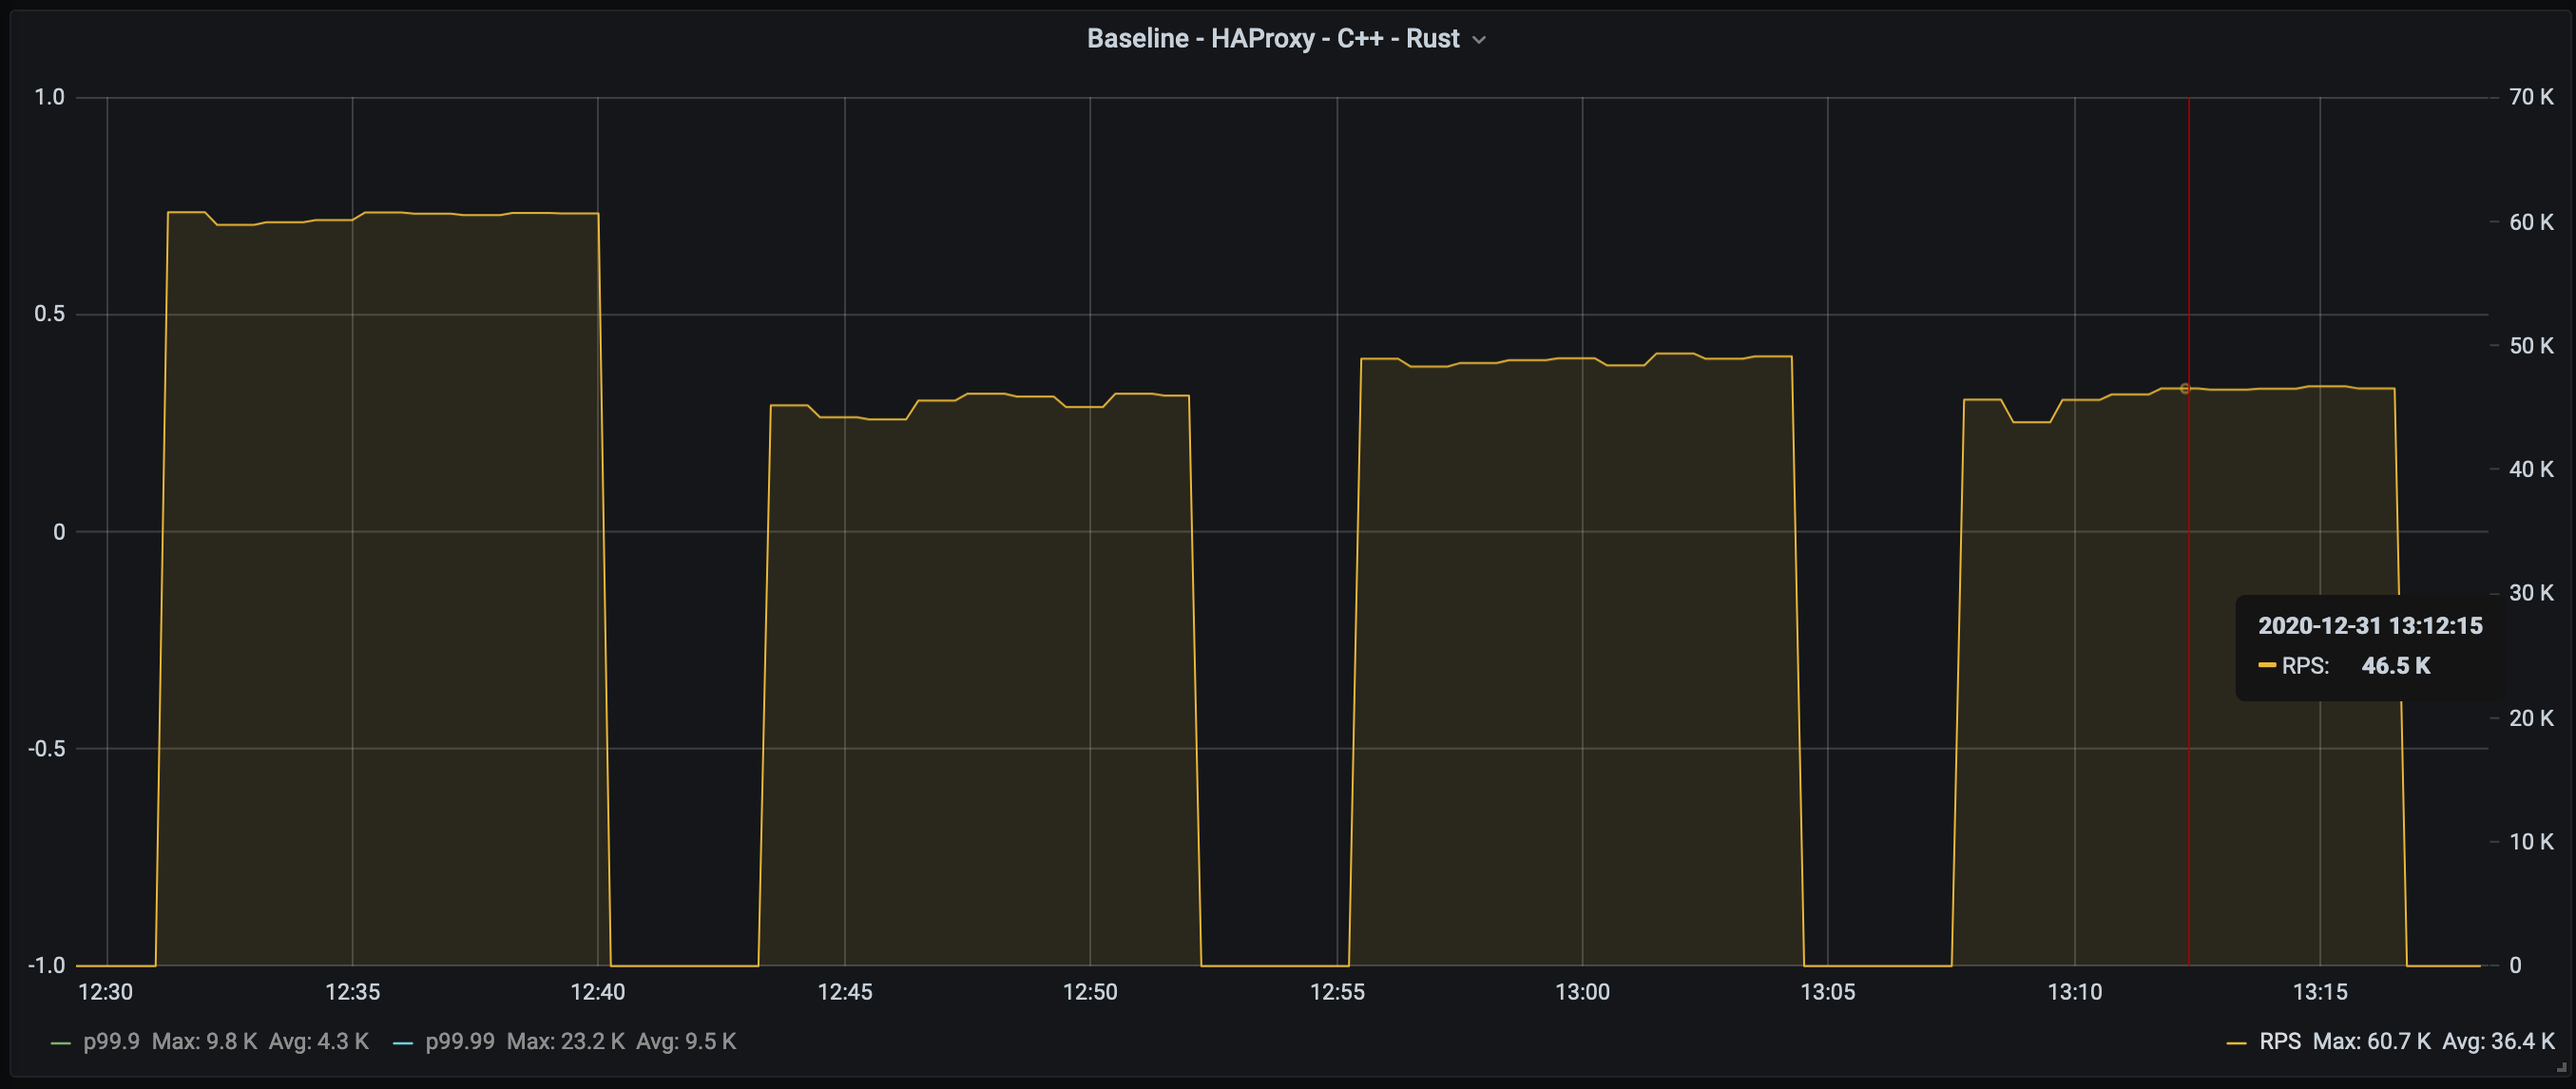Click the 13:00 time axis label

pos(1582,992)
